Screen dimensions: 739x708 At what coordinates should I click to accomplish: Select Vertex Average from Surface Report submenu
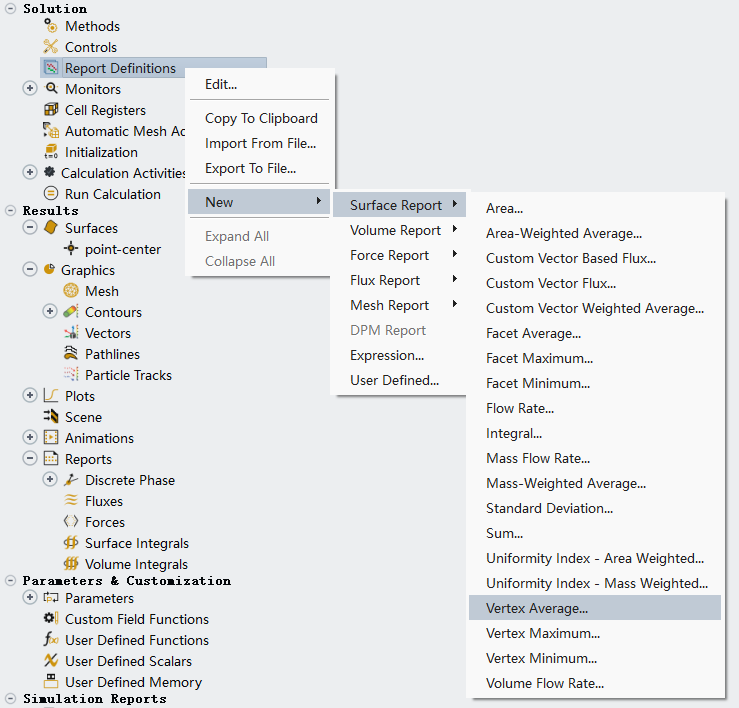(537, 608)
